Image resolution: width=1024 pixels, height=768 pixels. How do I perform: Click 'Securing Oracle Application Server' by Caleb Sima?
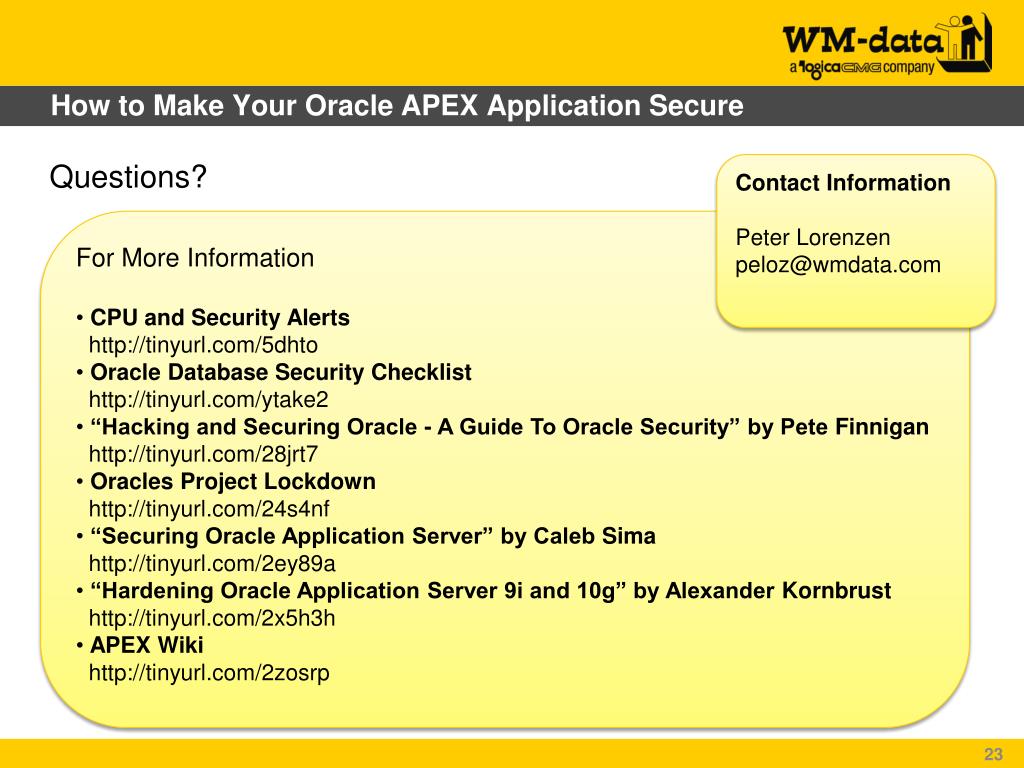click(373, 536)
